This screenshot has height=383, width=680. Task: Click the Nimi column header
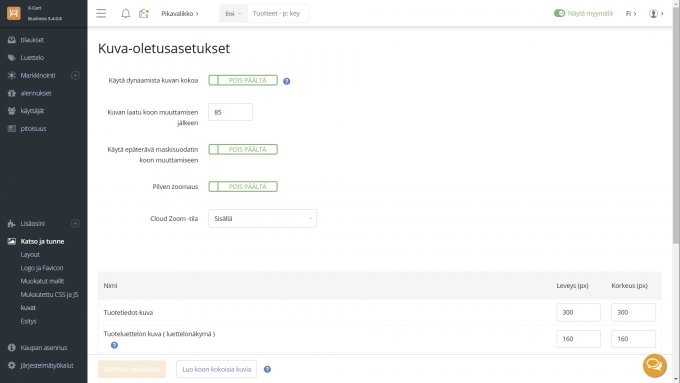[x=110, y=286]
